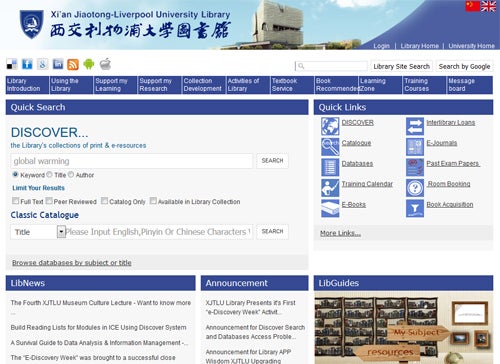Screen dimensions: 500x364
Task: Open the RSS feed icon
Action: point(73,64)
